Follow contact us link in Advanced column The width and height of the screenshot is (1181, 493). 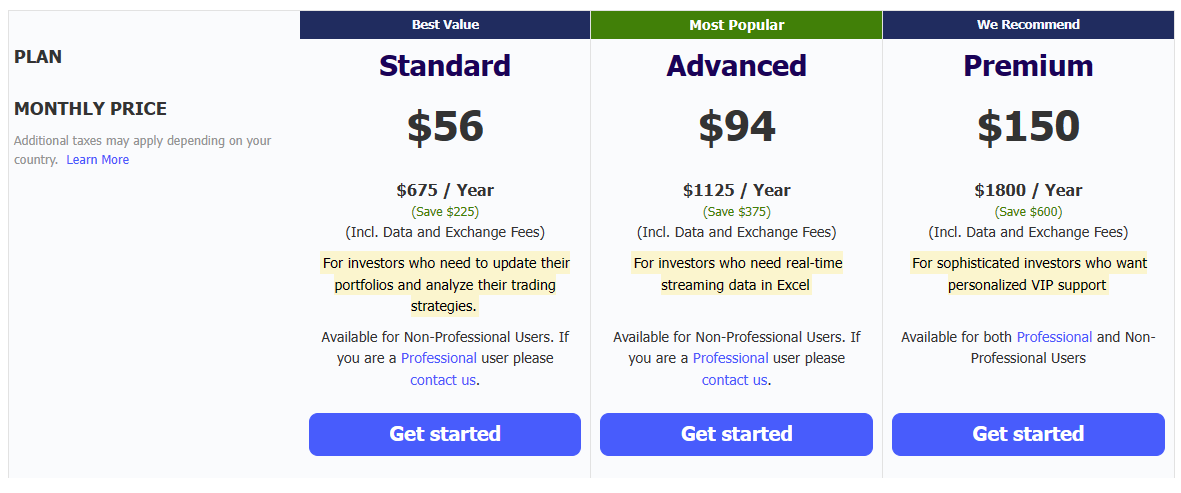[x=735, y=380]
